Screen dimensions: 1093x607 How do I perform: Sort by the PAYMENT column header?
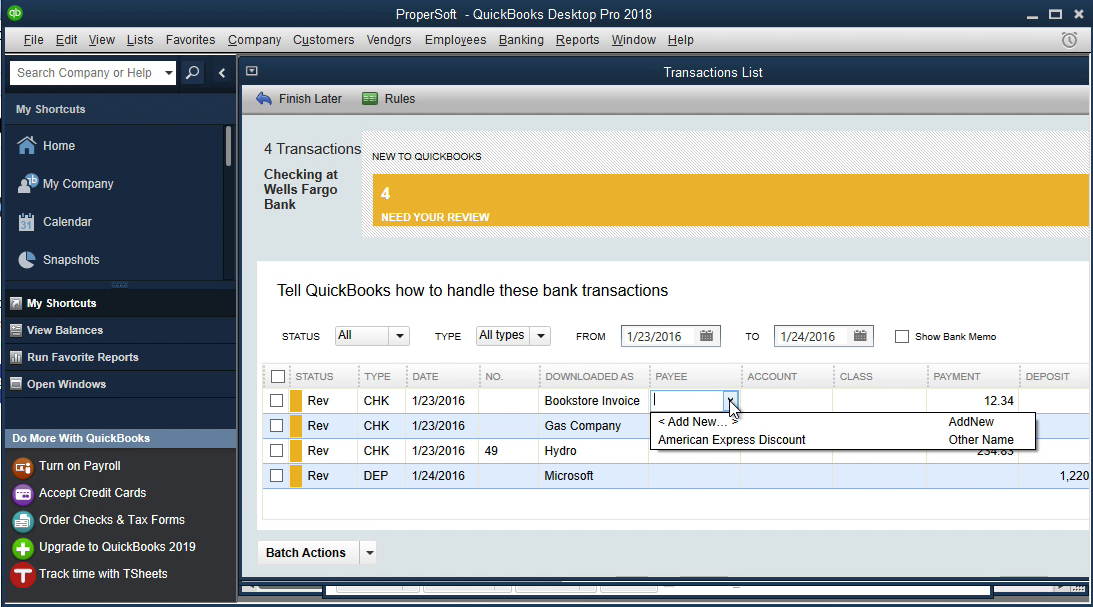pos(956,376)
